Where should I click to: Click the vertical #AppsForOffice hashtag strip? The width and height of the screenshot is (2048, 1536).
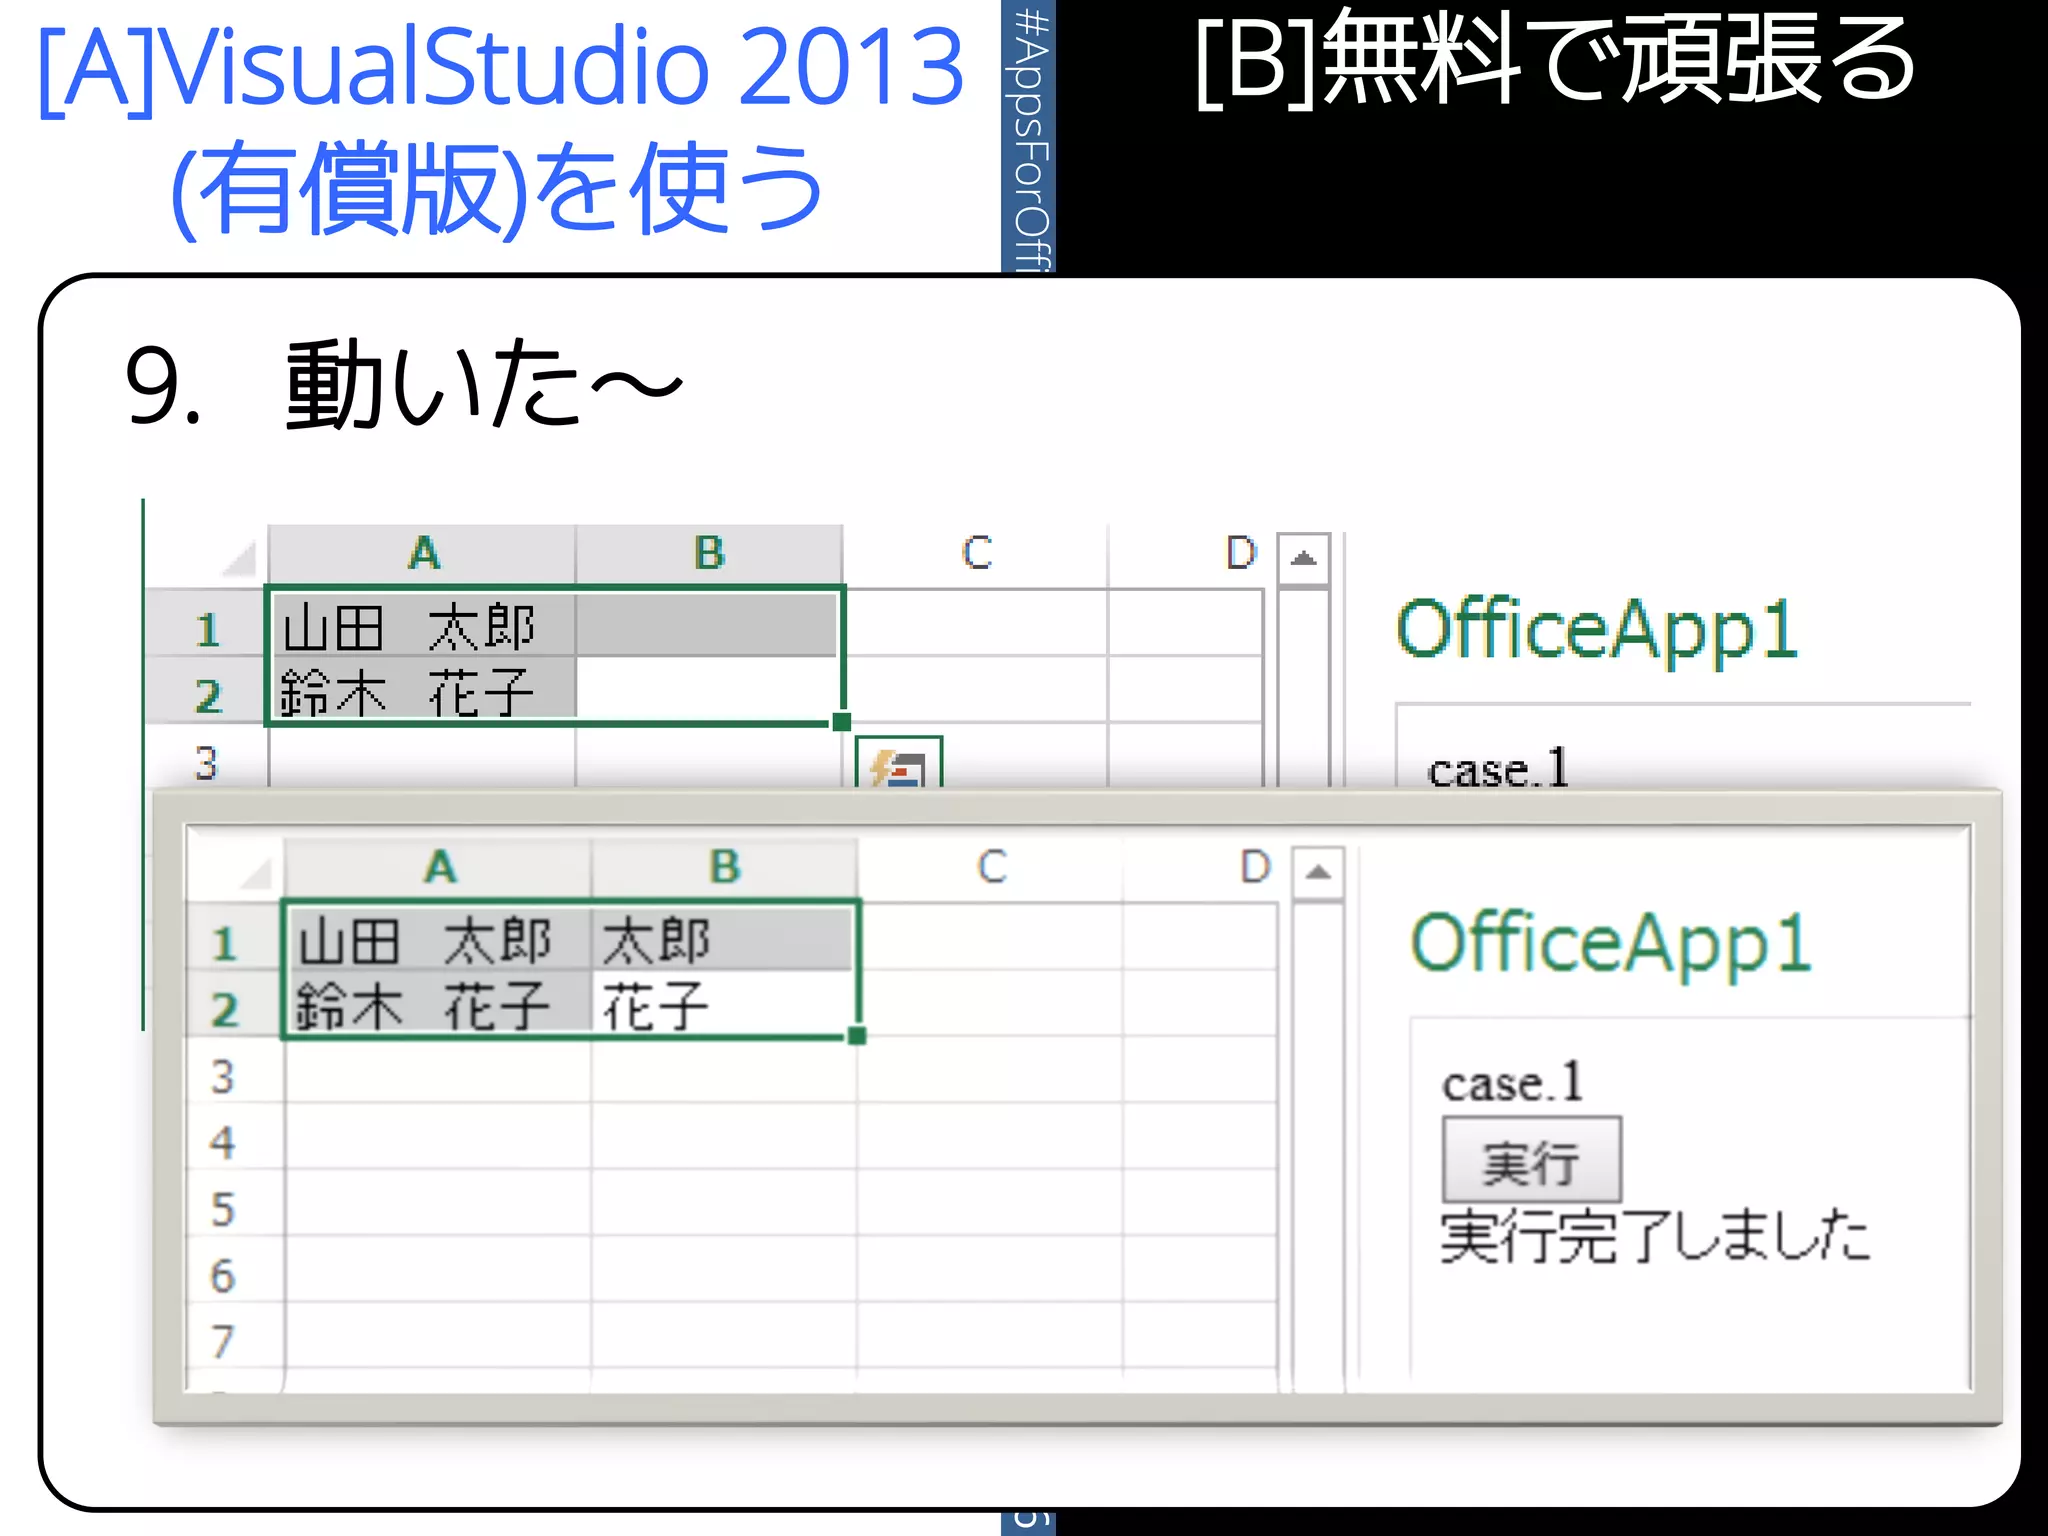pyautogui.click(x=1028, y=136)
